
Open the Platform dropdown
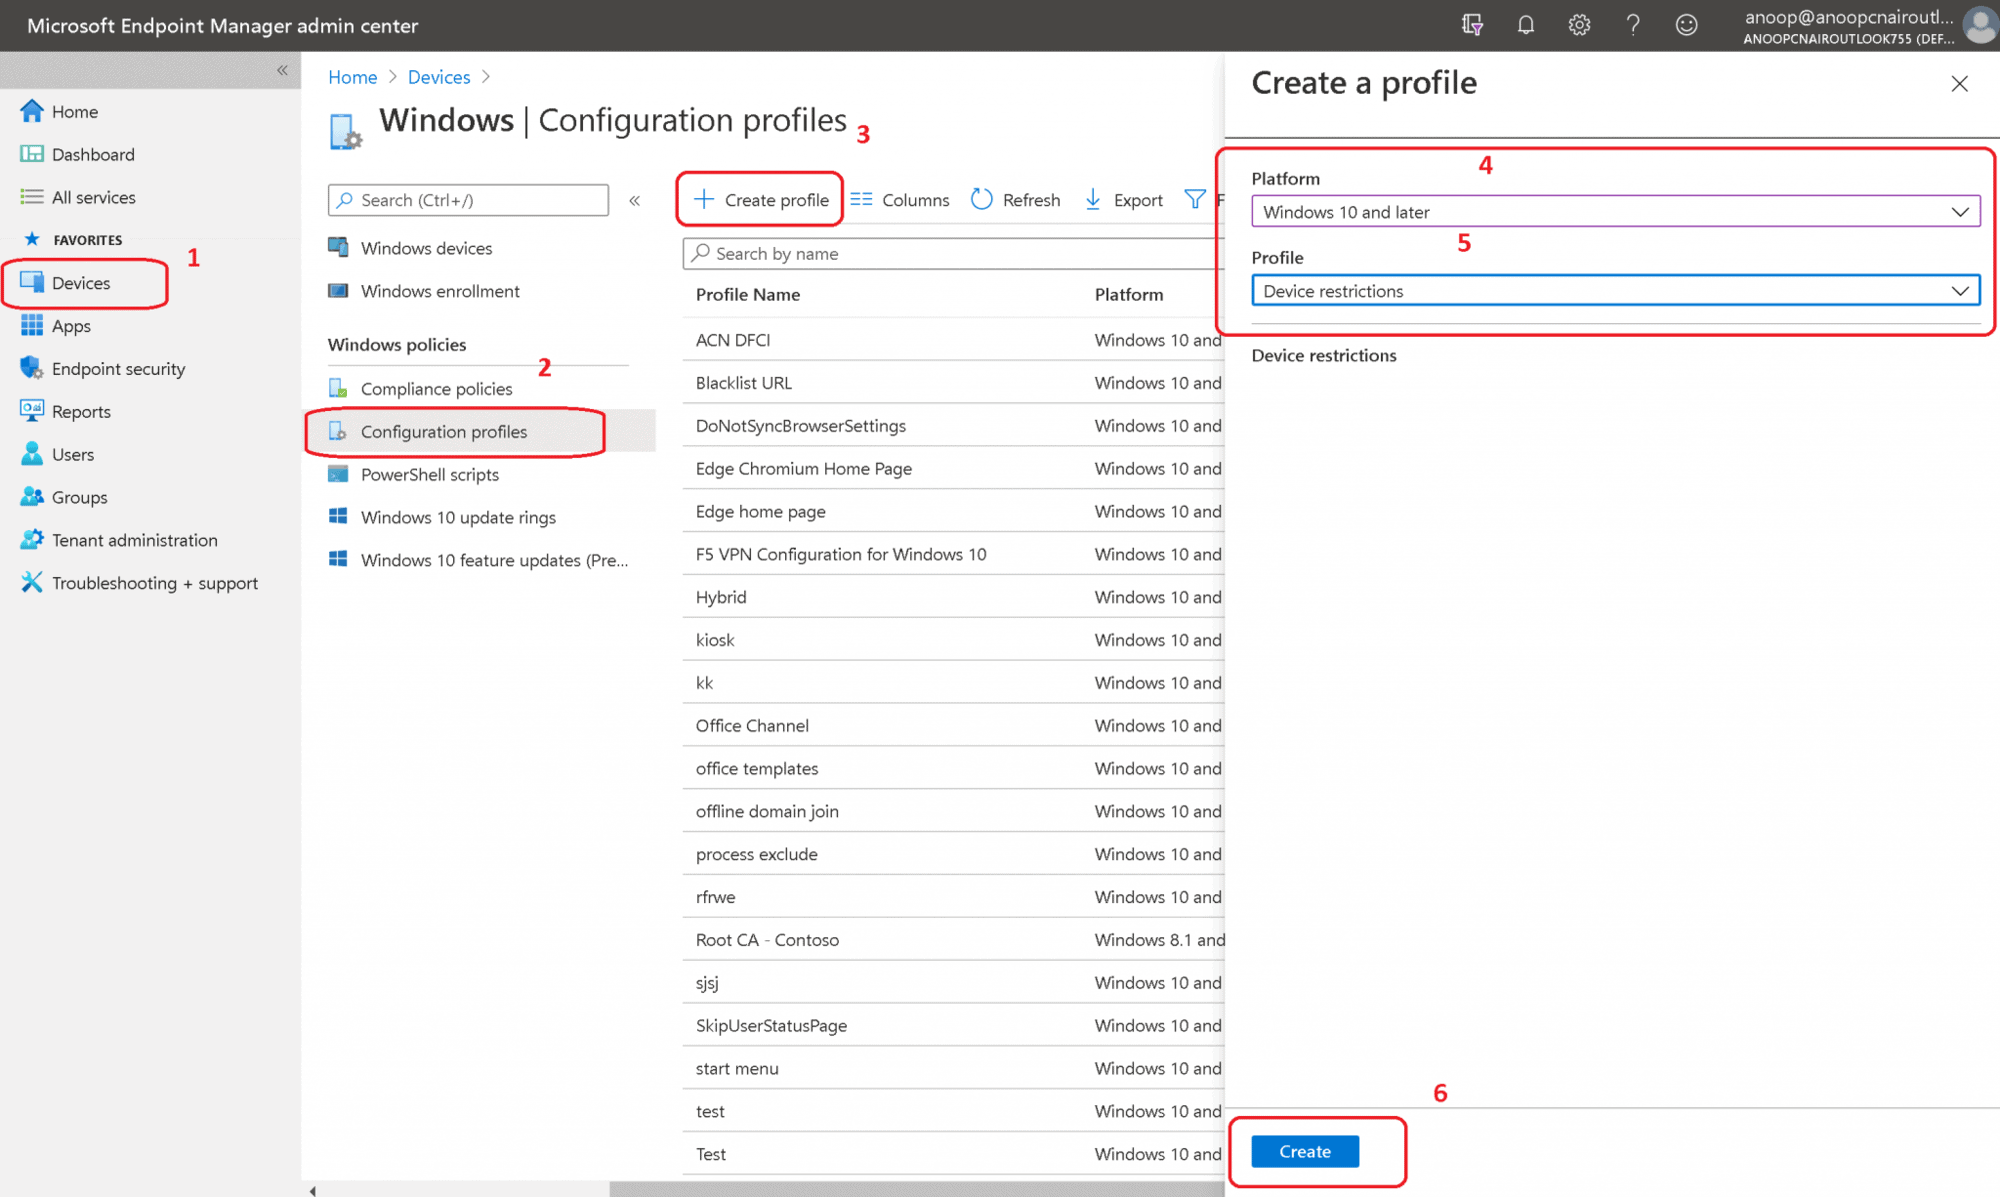tap(1614, 211)
